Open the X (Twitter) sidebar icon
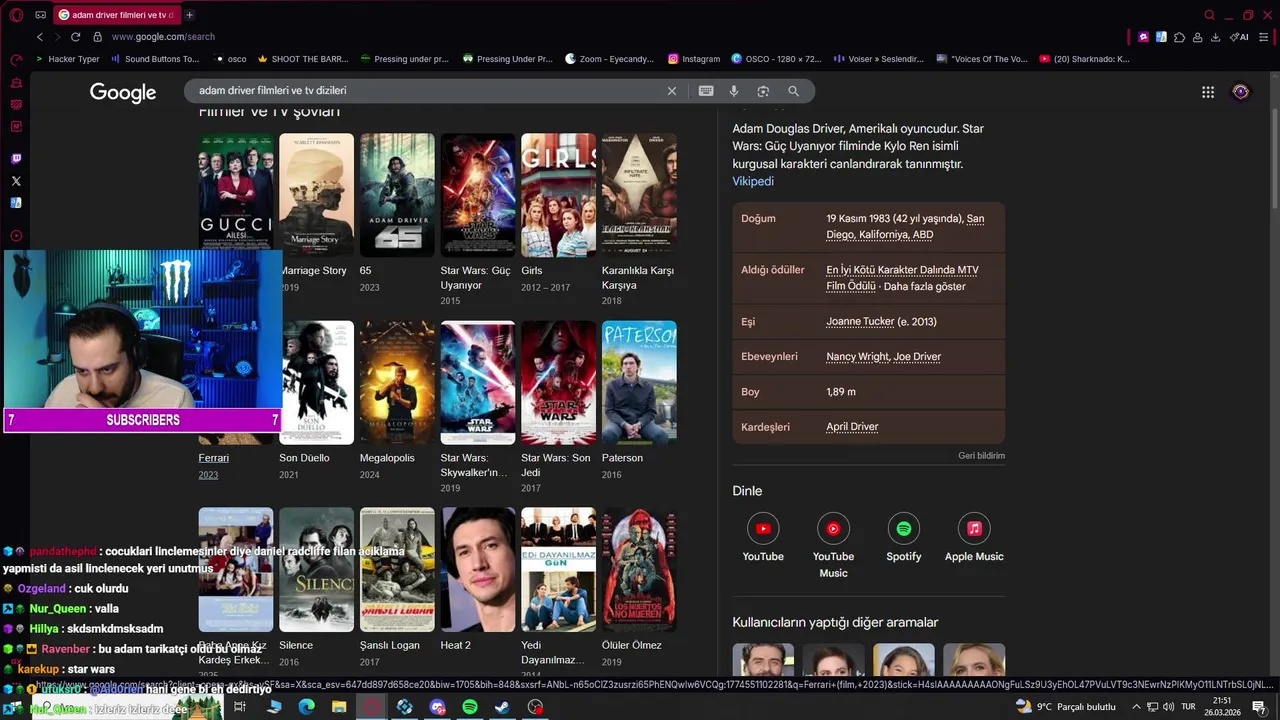 click(16, 181)
